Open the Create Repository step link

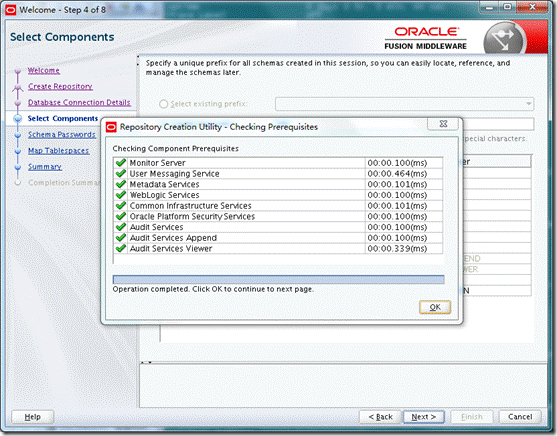(x=60, y=86)
